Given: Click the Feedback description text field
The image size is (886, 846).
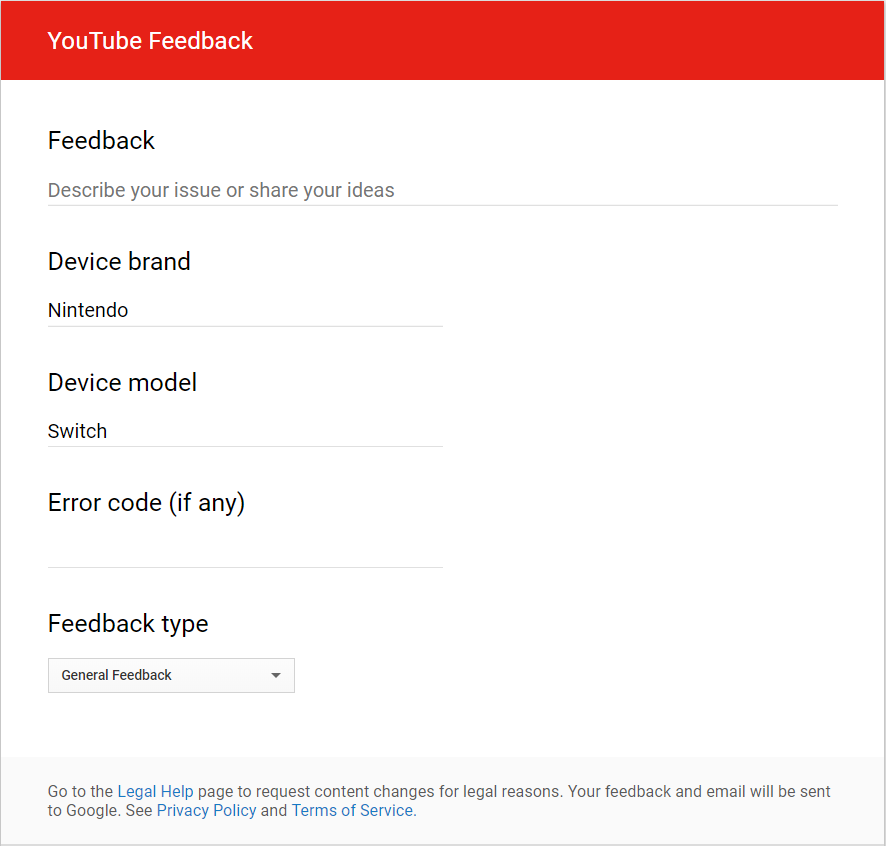Looking at the screenshot, I should pos(442,190).
